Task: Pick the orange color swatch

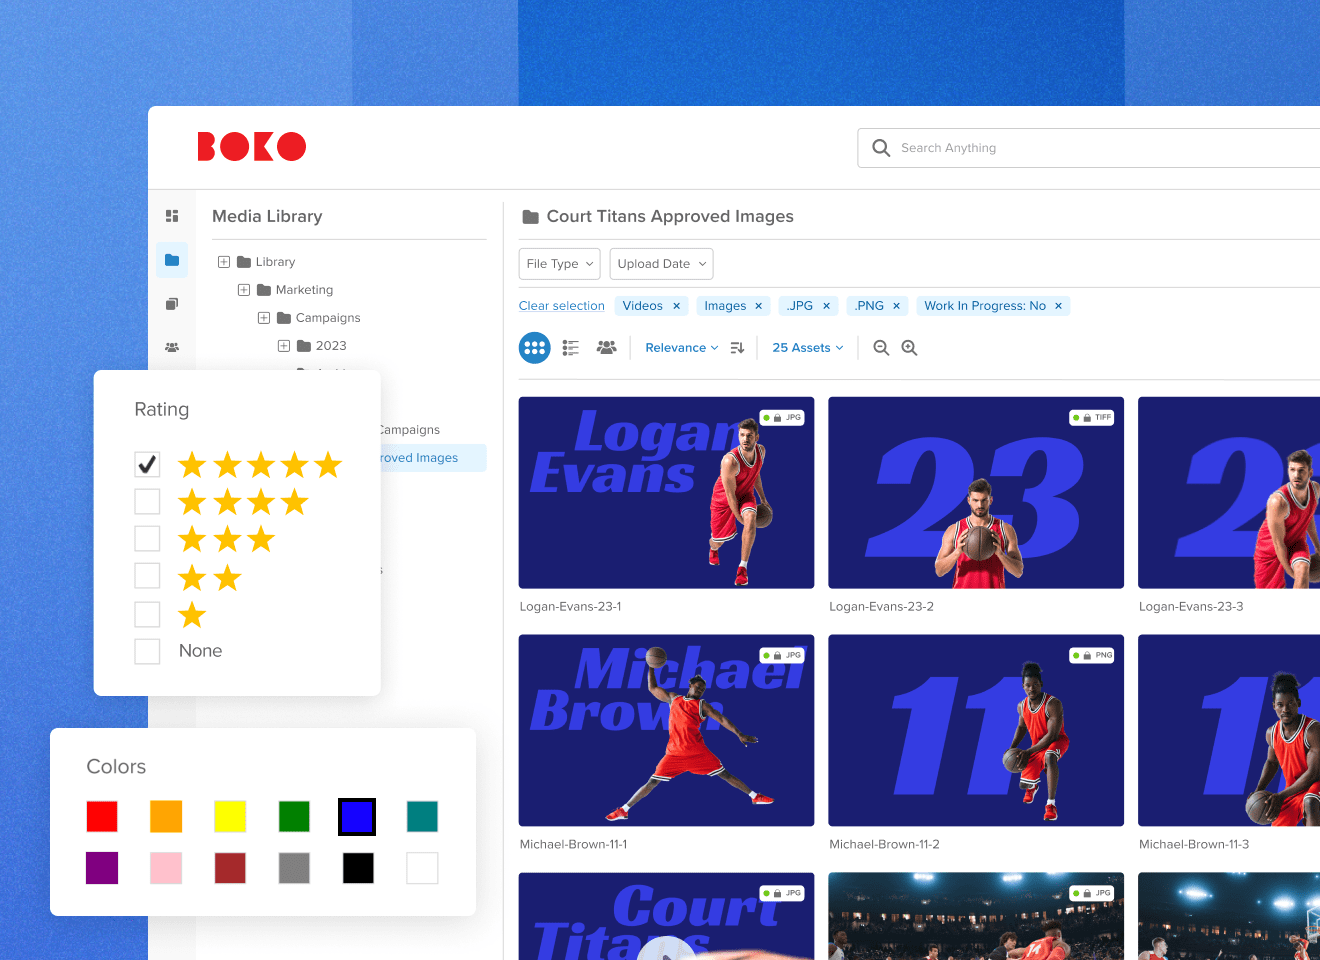Action: [x=166, y=817]
